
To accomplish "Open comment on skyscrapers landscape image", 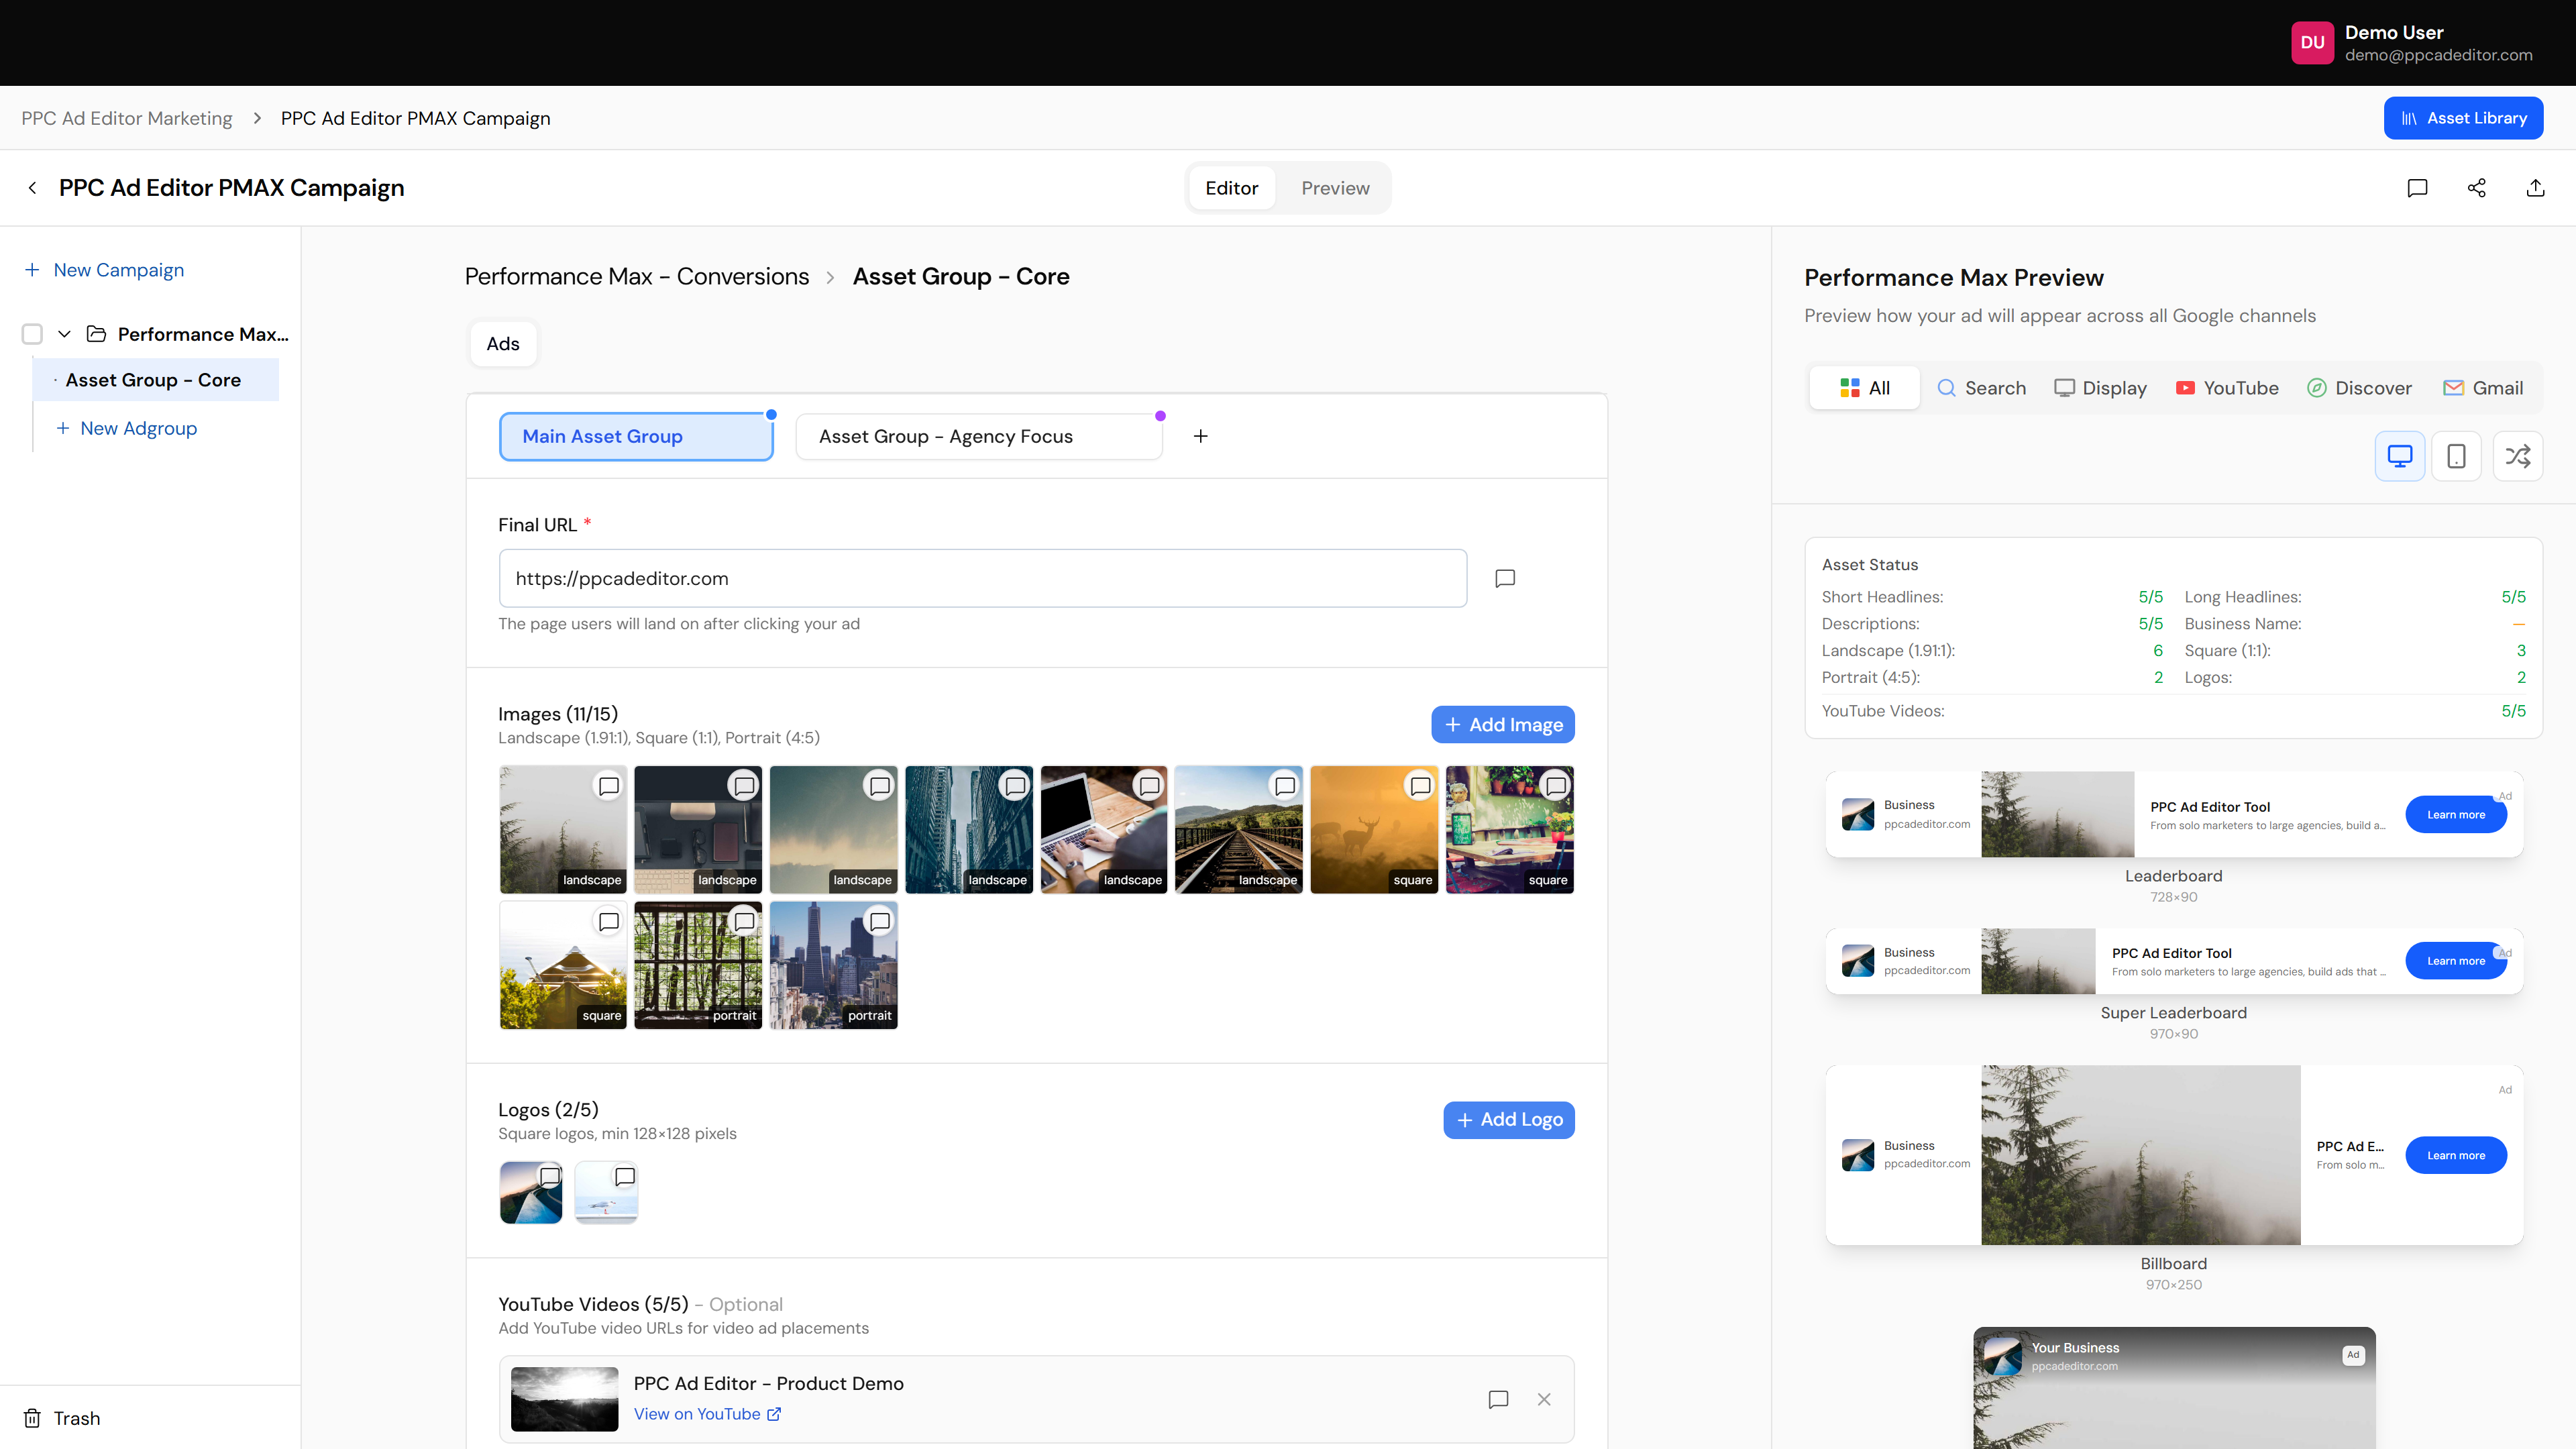I will point(1015,786).
